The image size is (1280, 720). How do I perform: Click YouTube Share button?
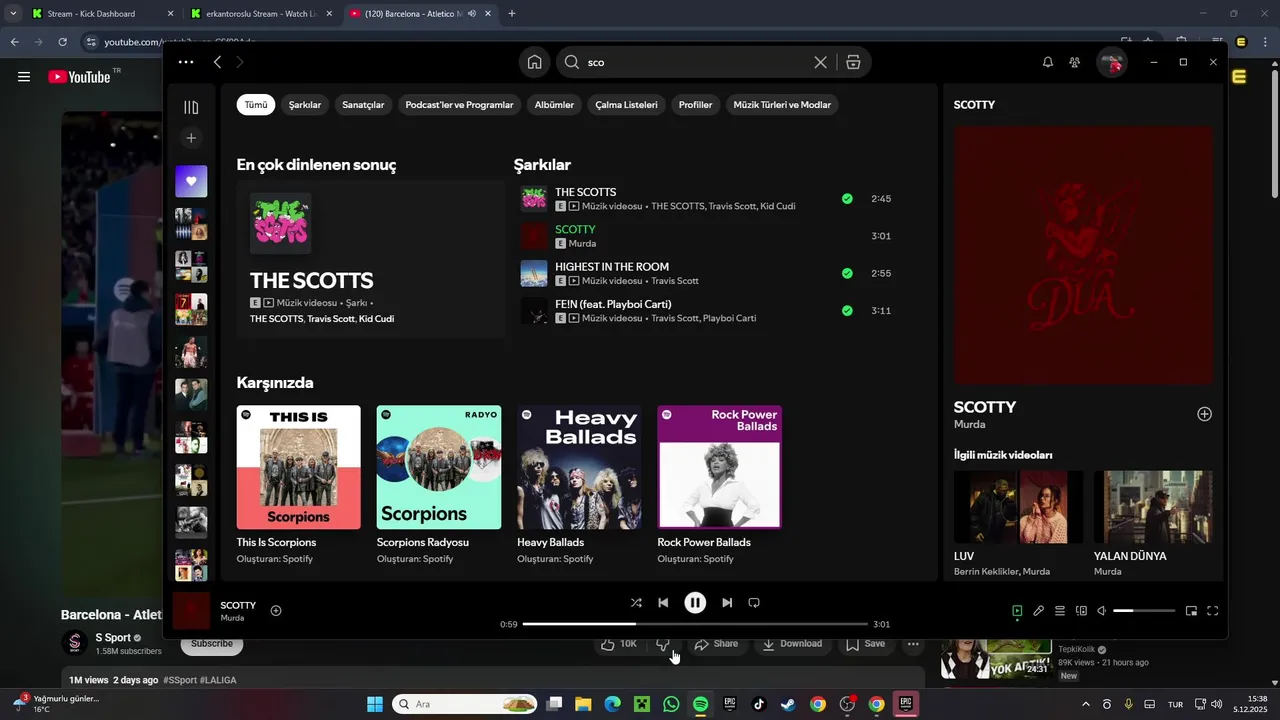click(x=716, y=644)
